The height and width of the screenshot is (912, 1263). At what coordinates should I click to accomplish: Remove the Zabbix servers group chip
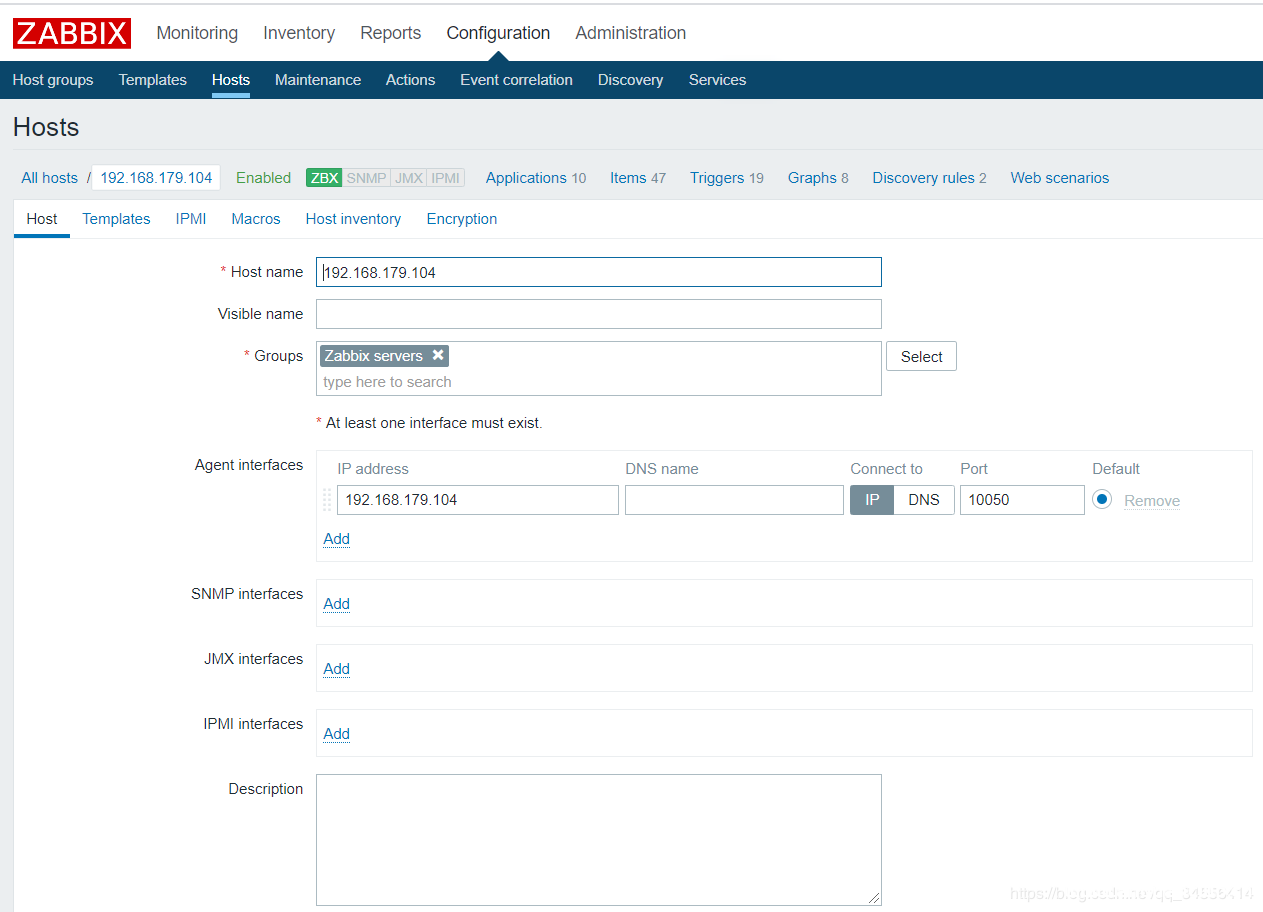pos(438,355)
